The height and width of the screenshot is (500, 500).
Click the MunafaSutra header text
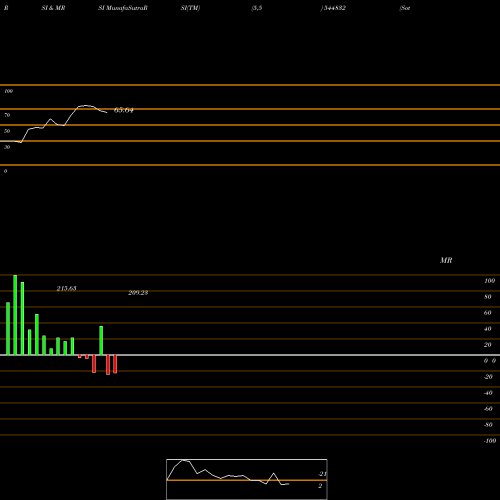(x=125, y=8)
